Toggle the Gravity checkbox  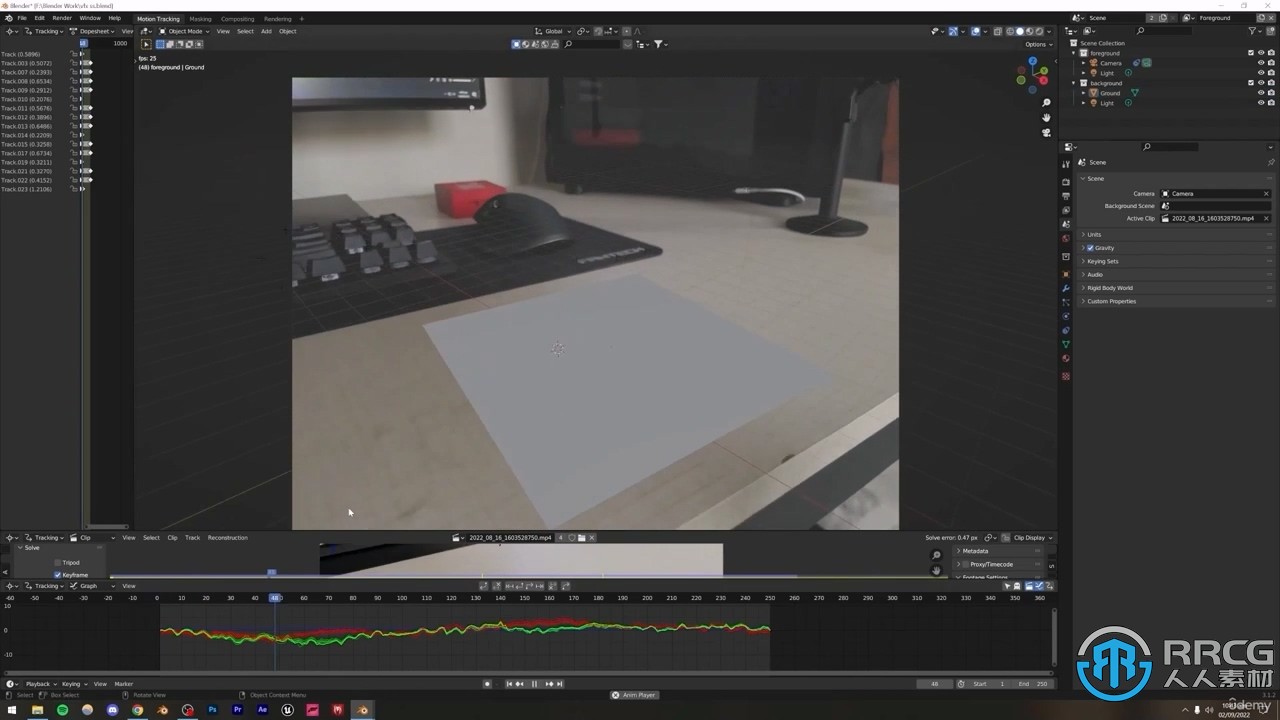point(1090,248)
